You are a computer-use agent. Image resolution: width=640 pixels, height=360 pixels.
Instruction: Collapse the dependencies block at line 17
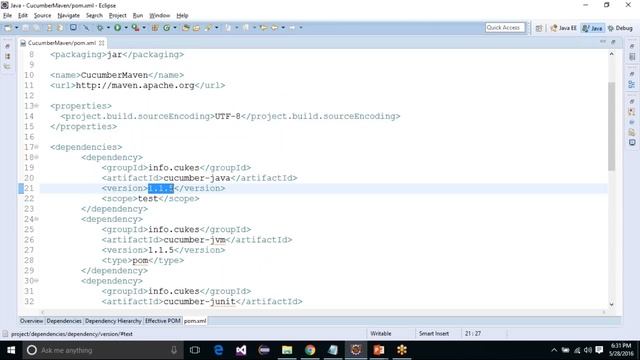click(x=37, y=147)
